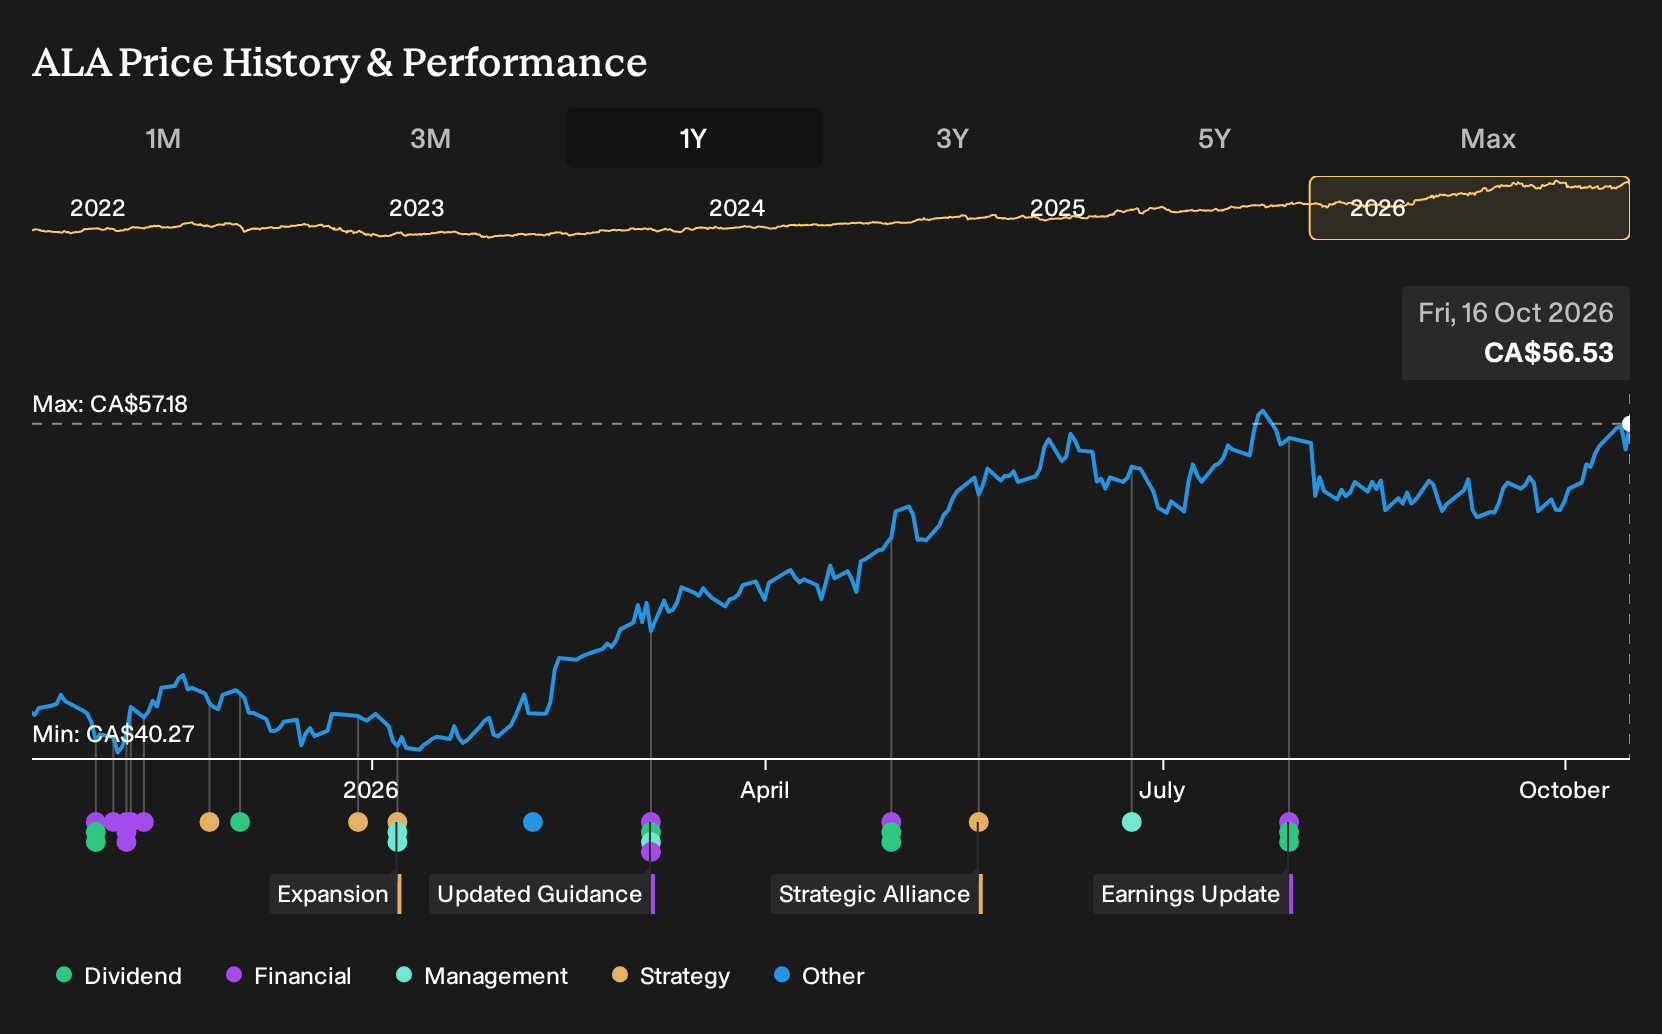
Task: Click the April axis label
Action: tap(765, 790)
